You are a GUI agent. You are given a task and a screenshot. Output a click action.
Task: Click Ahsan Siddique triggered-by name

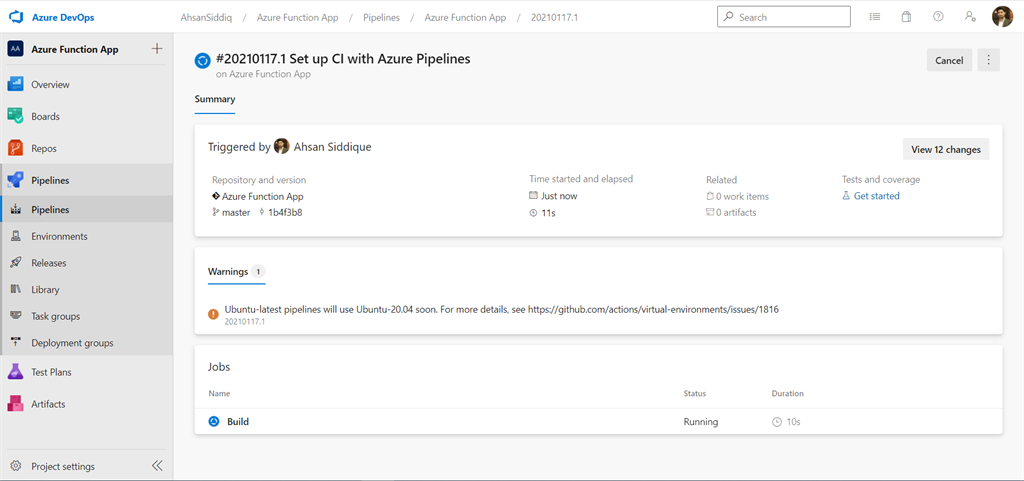click(332, 147)
